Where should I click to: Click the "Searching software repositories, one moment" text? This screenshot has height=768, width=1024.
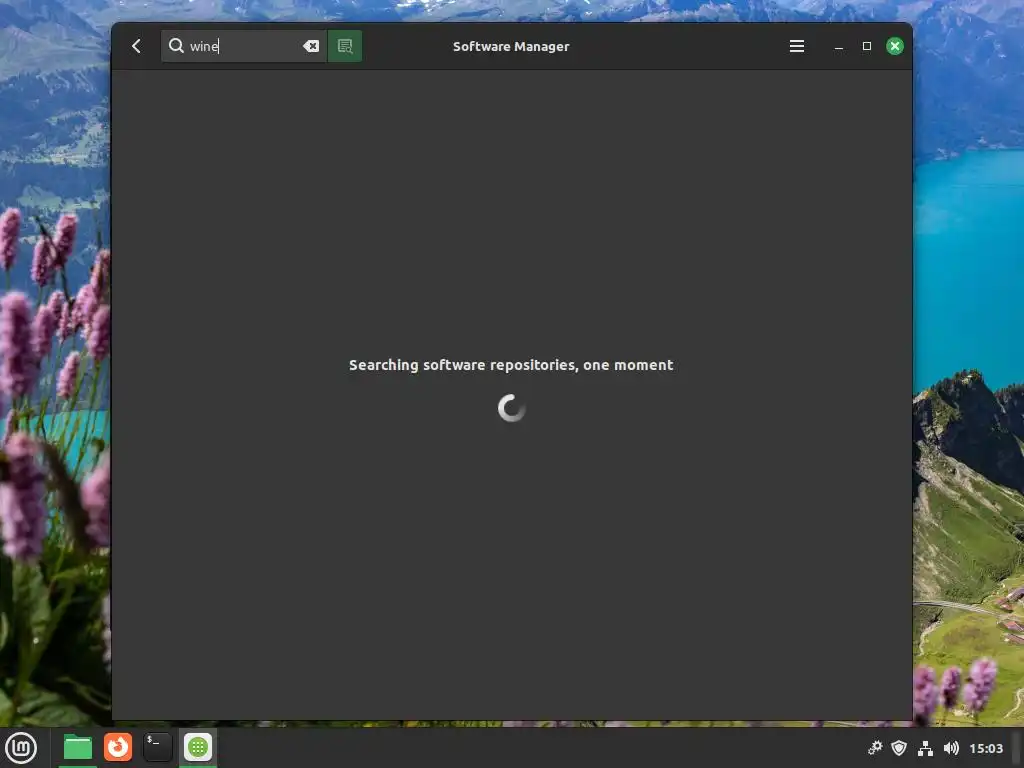click(511, 365)
